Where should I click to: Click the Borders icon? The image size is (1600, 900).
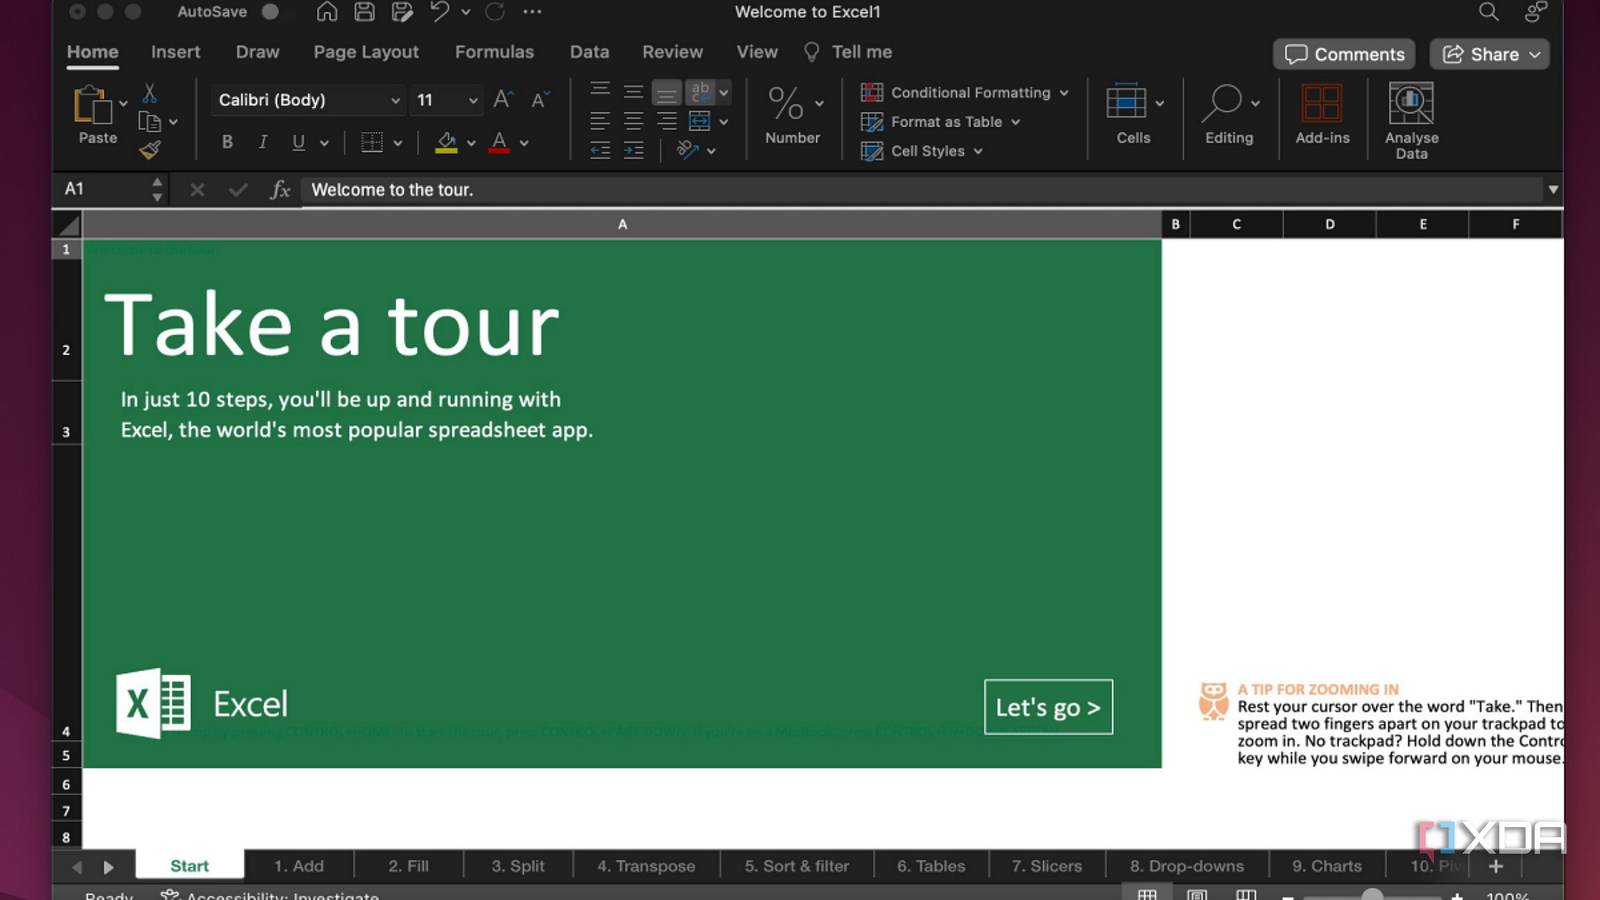(x=372, y=143)
